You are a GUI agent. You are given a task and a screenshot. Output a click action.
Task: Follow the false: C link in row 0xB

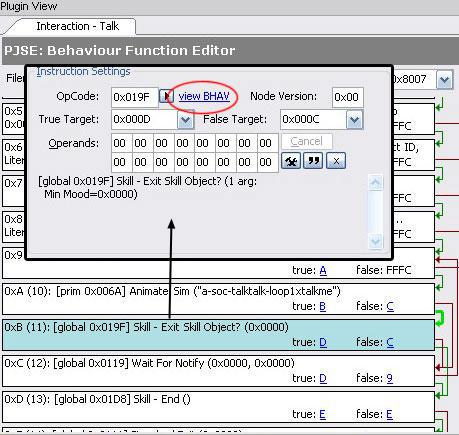pyautogui.click(x=390, y=342)
